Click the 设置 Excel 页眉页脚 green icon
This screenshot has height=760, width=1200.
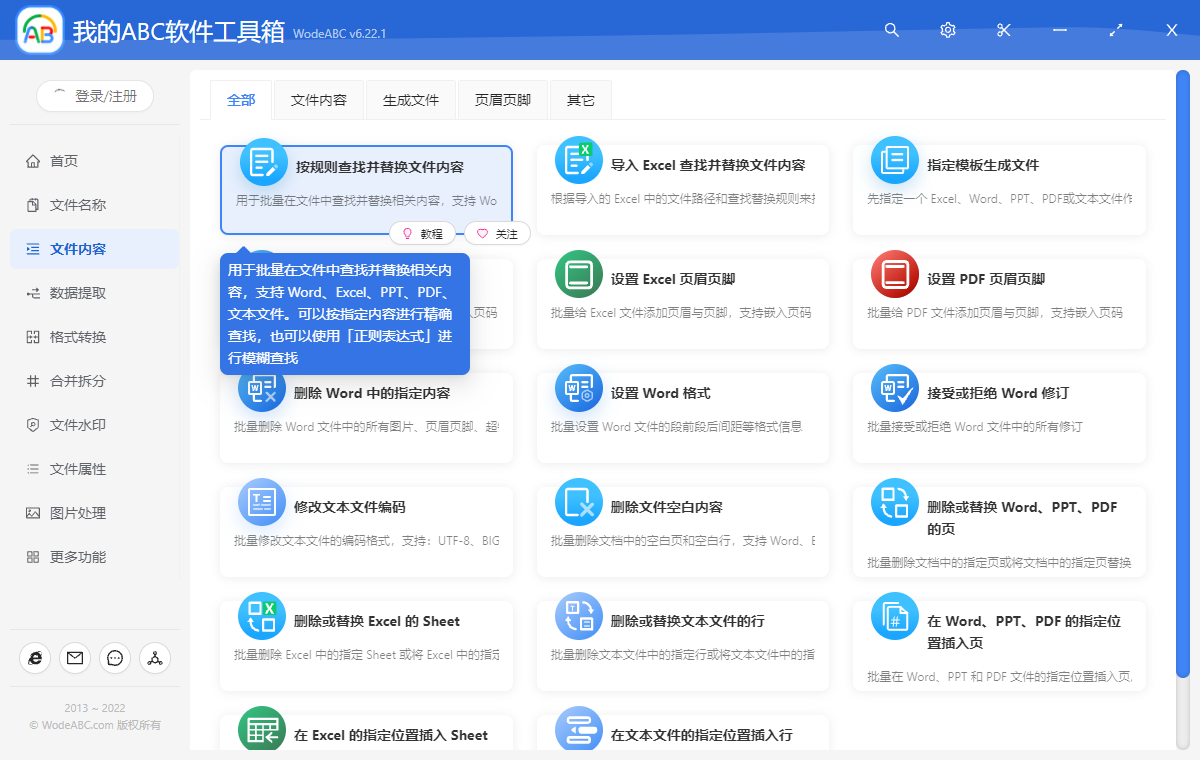pos(579,275)
